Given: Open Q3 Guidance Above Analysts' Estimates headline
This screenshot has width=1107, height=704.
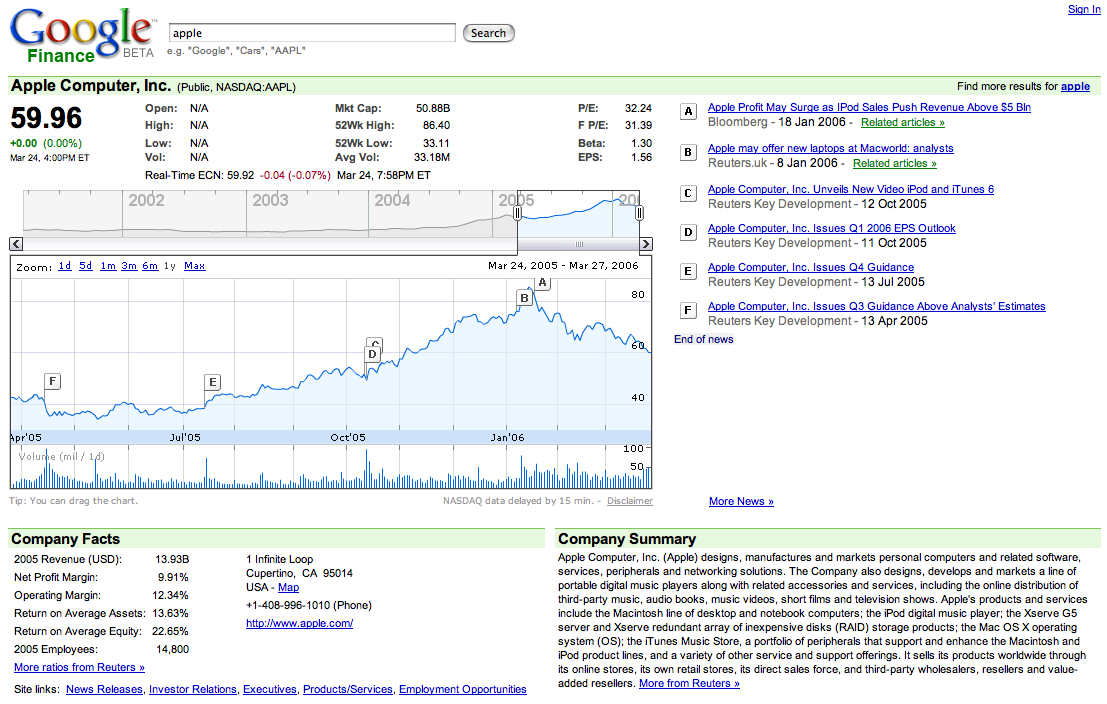Looking at the screenshot, I should tap(876, 306).
